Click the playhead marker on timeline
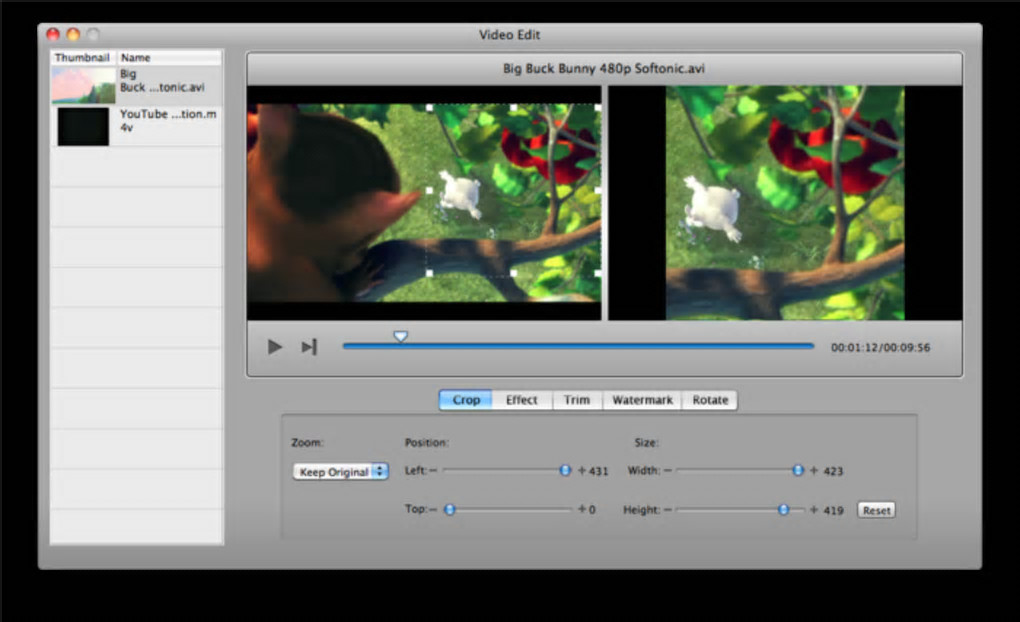The height and width of the screenshot is (622, 1020). coord(401,336)
